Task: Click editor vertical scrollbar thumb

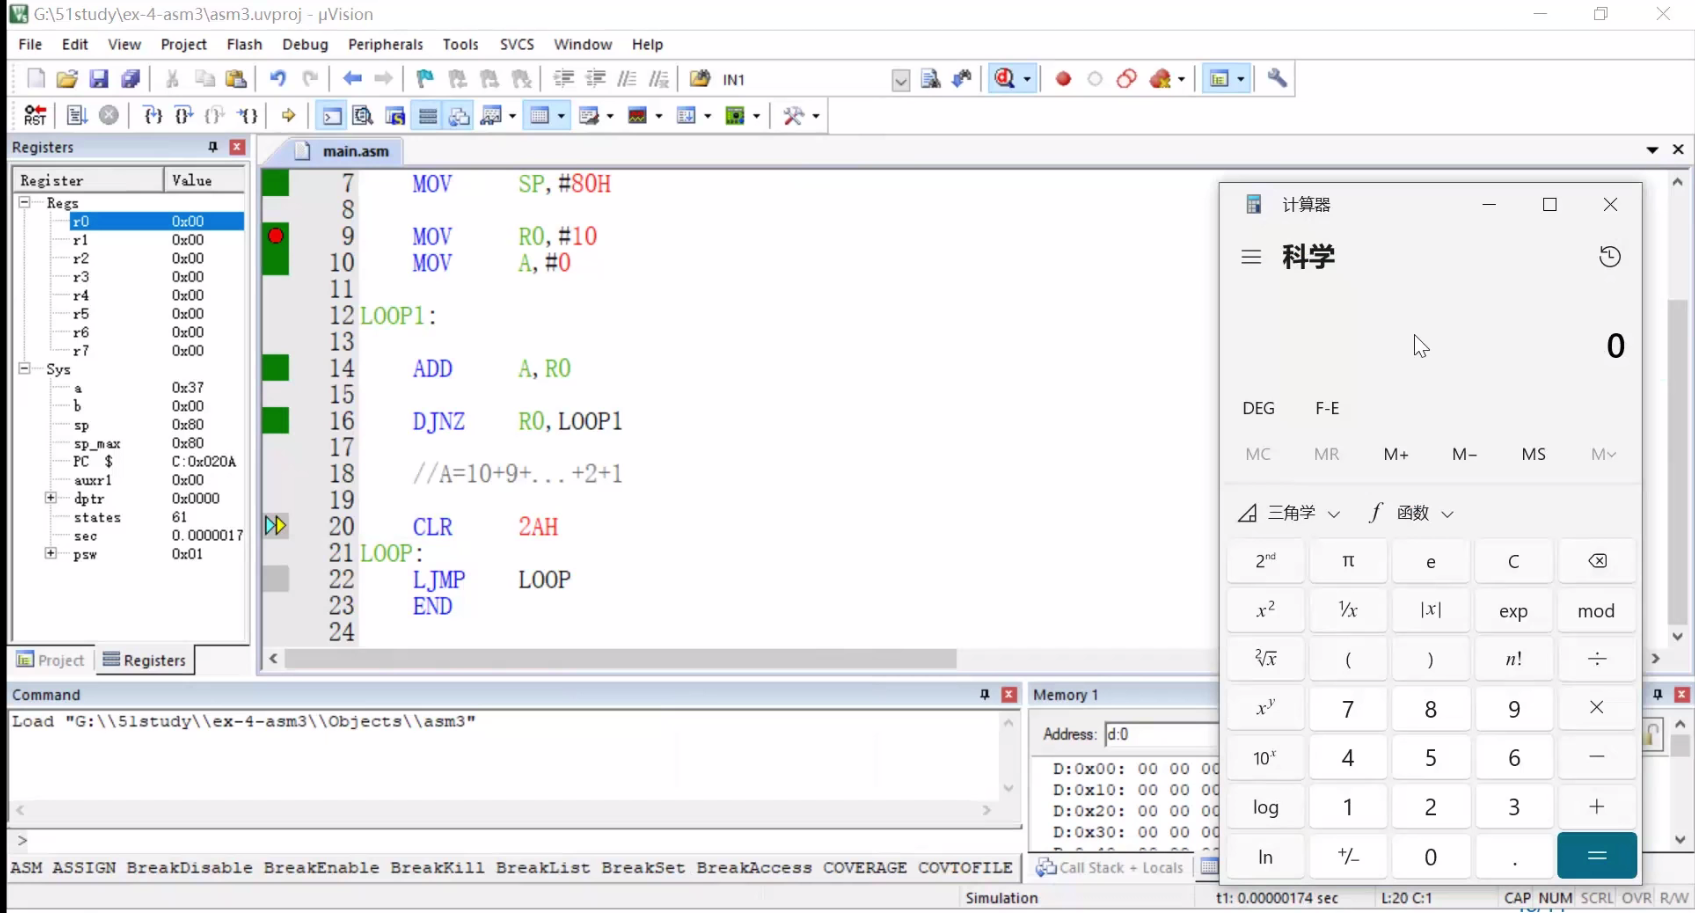Action: (1677, 460)
